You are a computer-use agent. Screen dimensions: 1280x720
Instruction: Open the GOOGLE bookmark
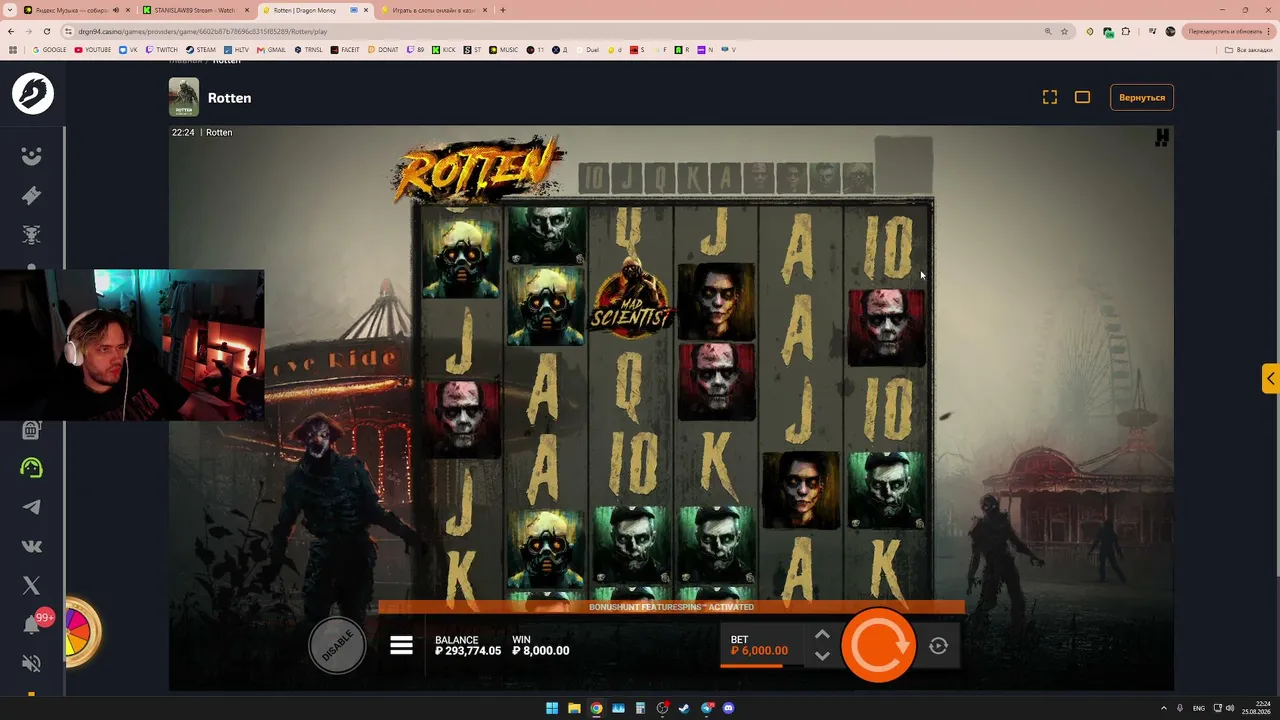tap(49, 49)
